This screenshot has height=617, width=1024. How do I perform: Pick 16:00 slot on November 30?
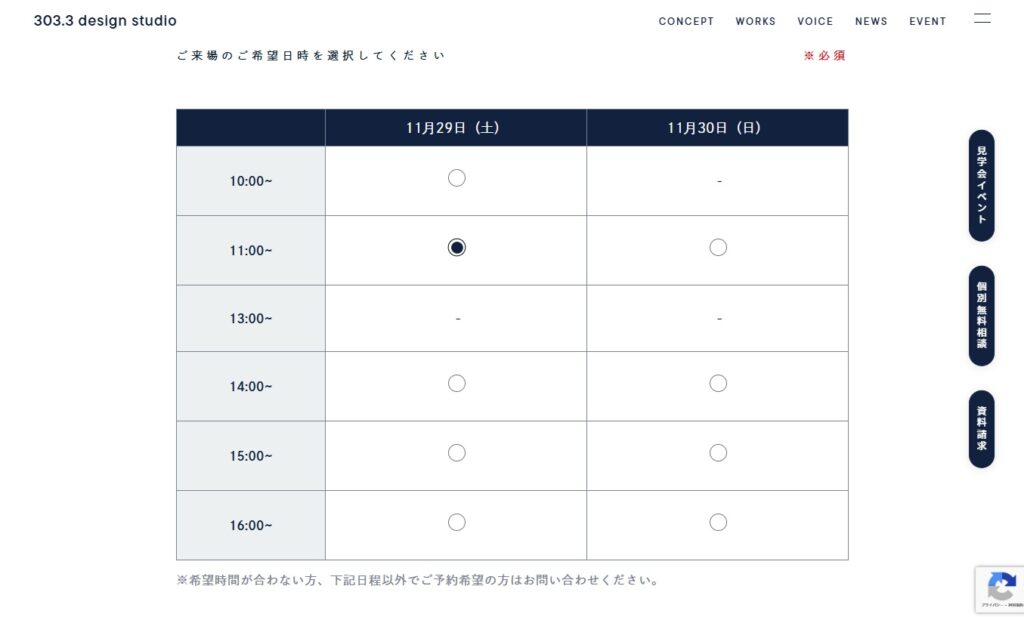point(718,522)
